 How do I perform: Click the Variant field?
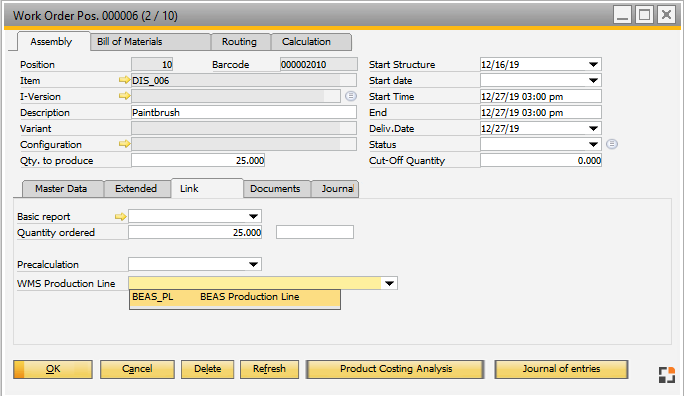click(244, 128)
